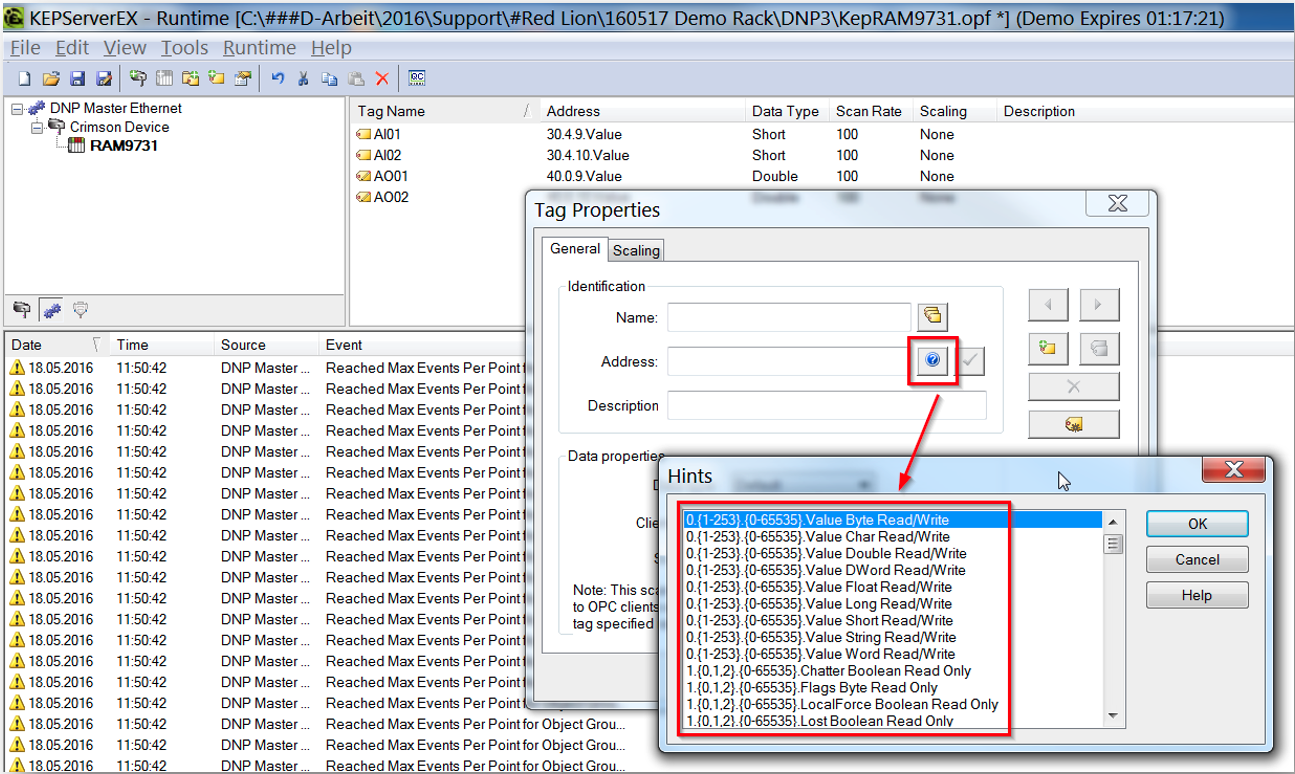This screenshot has width=1295, height=774.
Task: Open the File menu
Action: [25, 48]
